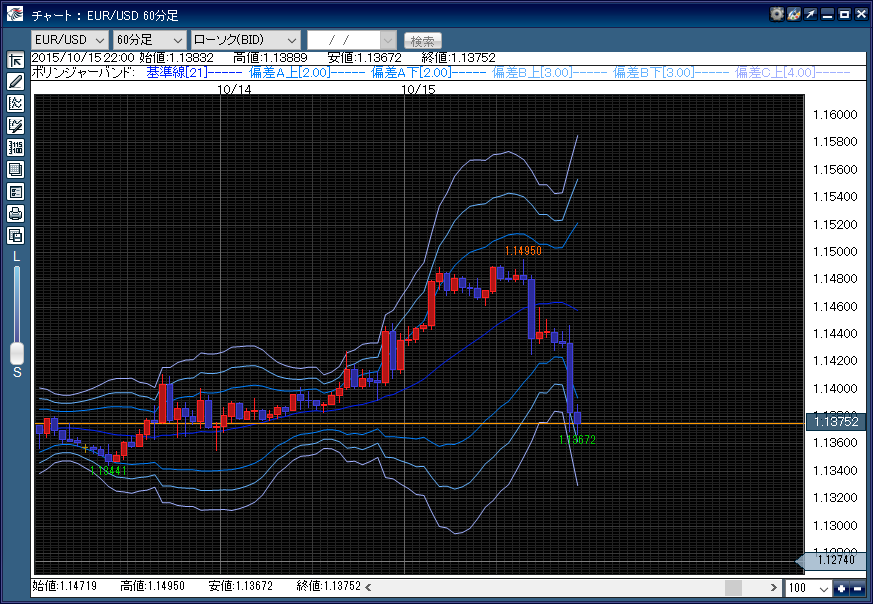The width and height of the screenshot is (873, 604).
Task: Open the checklist settings icon in sidebar
Action: point(16,191)
